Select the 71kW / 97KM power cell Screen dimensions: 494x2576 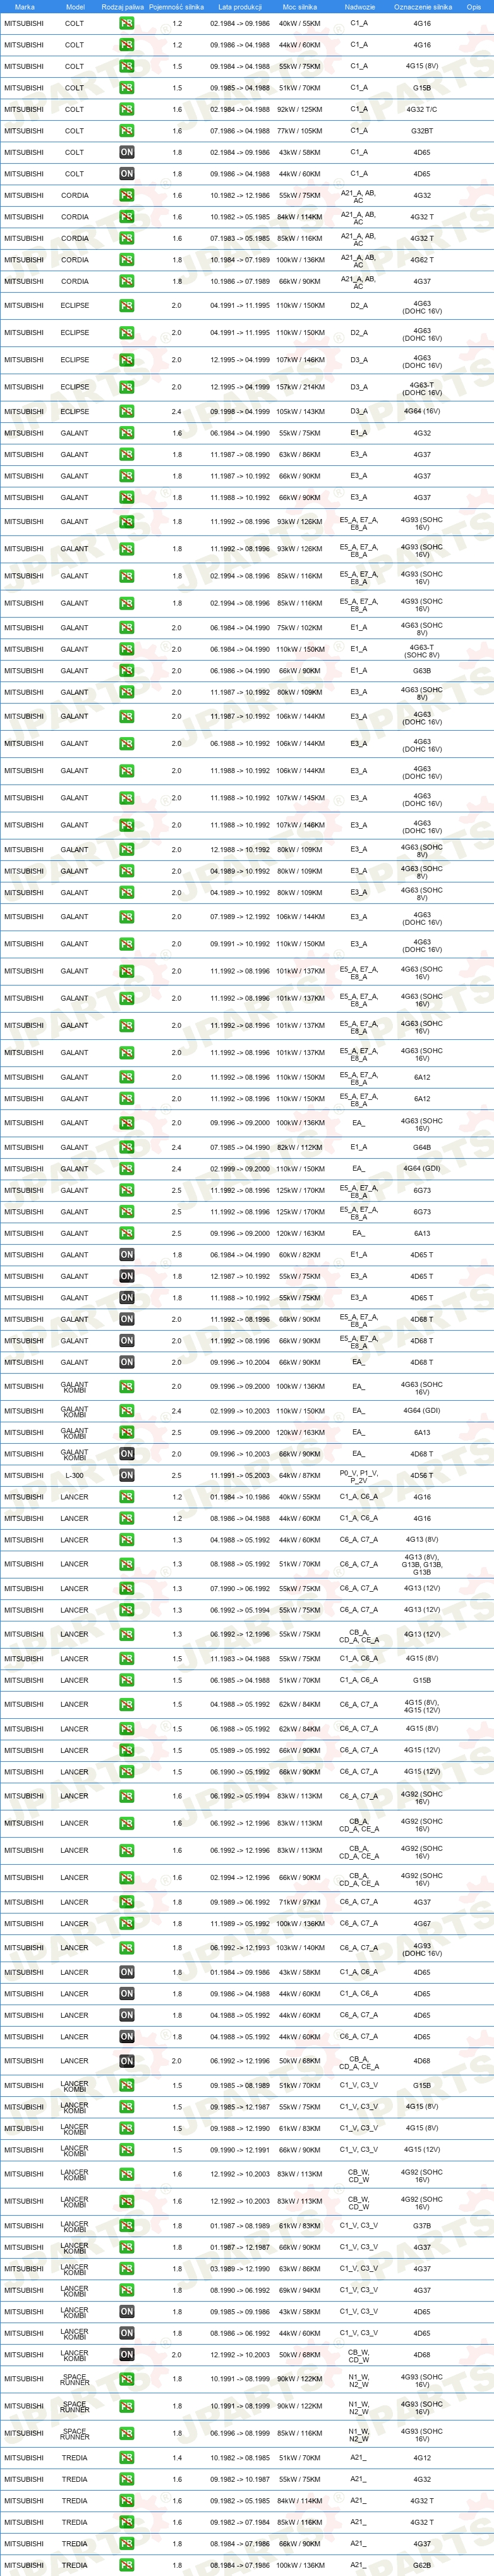click(300, 1903)
